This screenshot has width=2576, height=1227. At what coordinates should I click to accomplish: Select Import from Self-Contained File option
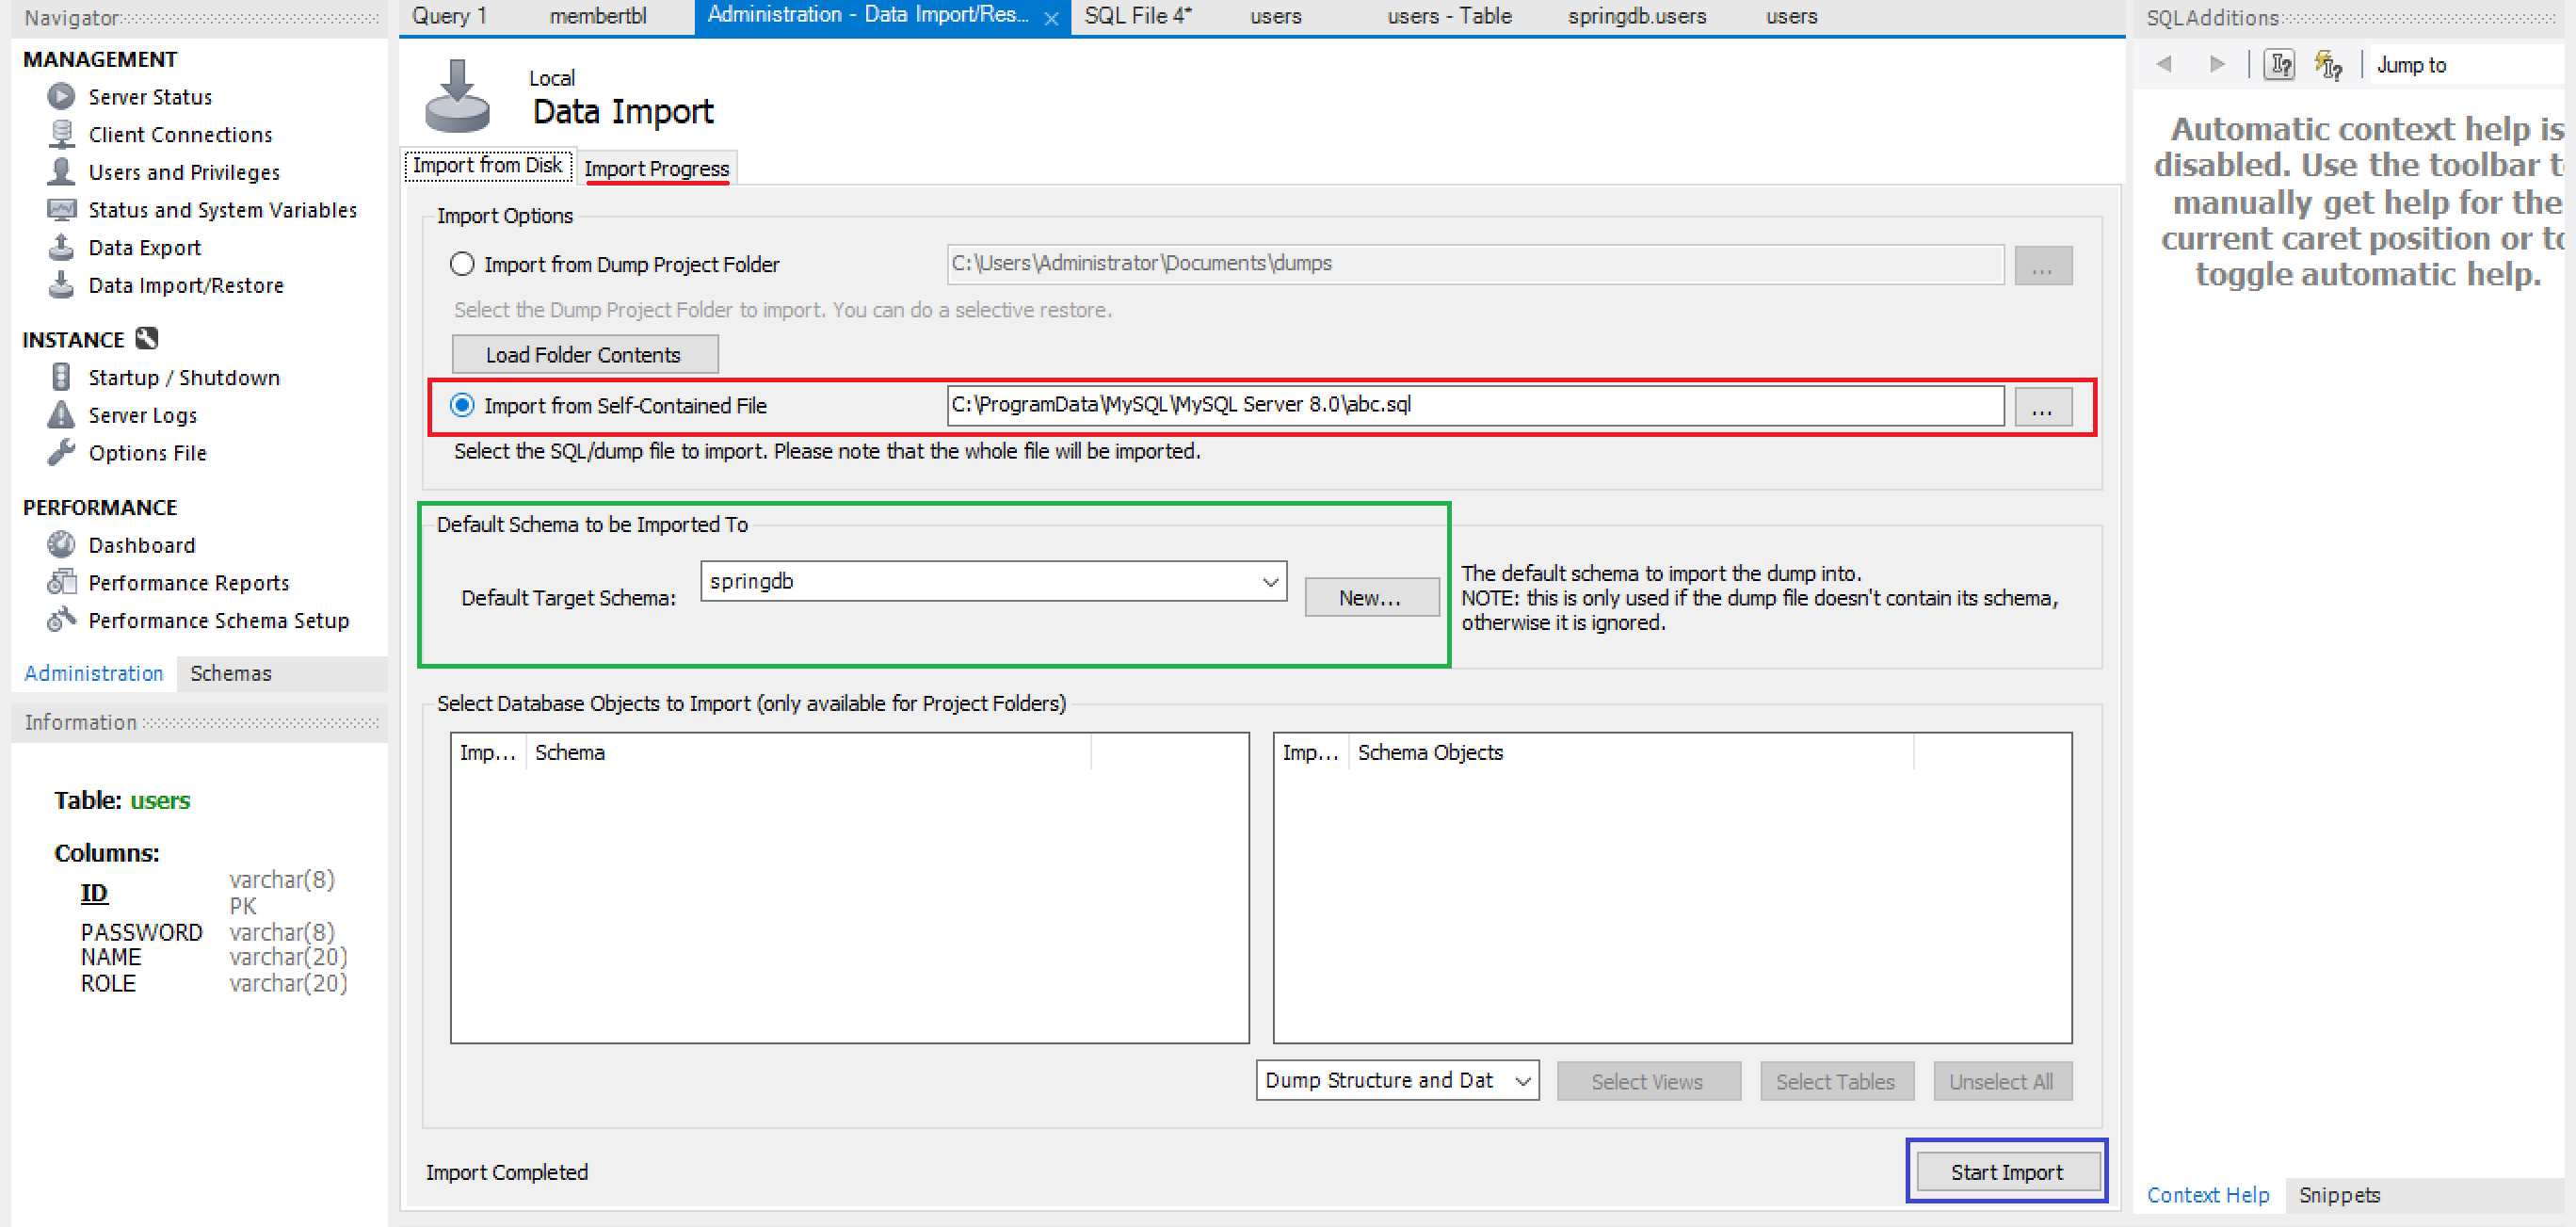tap(462, 405)
